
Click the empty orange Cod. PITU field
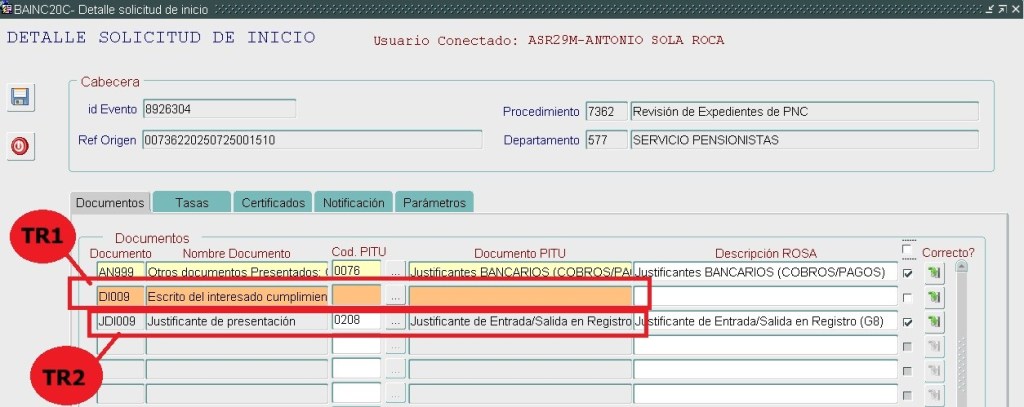356,296
